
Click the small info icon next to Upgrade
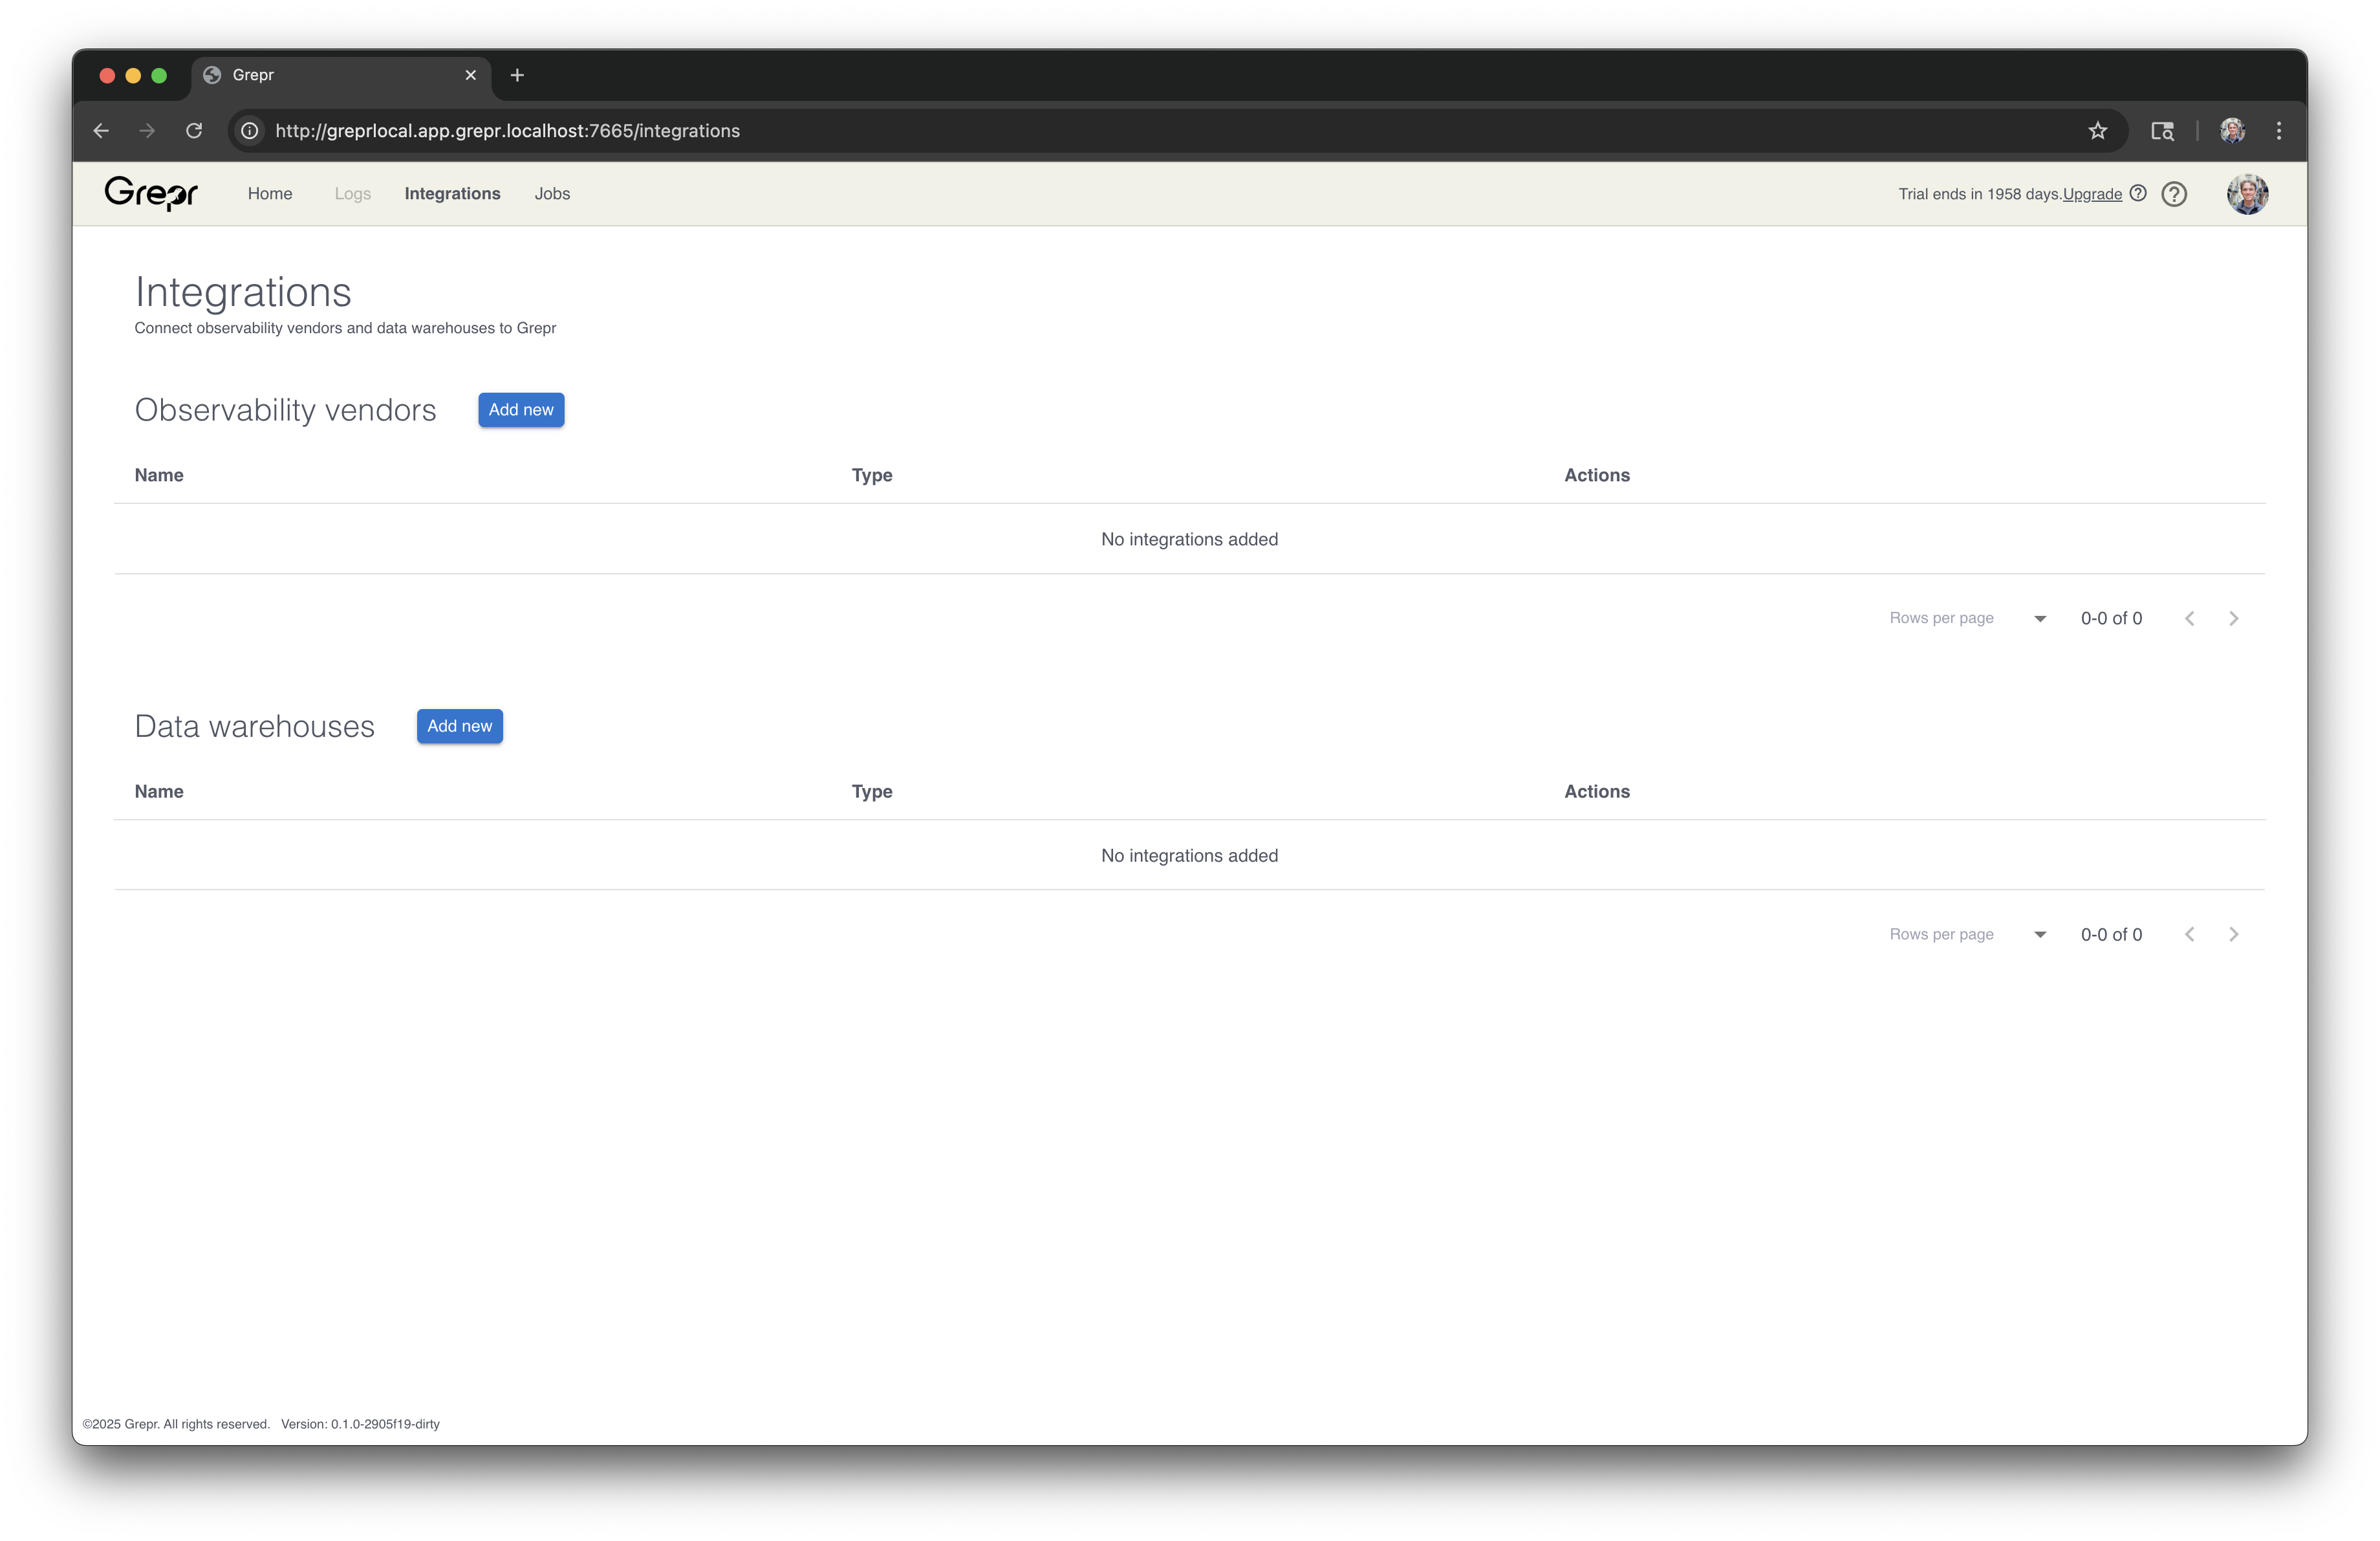[x=2138, y=193]
